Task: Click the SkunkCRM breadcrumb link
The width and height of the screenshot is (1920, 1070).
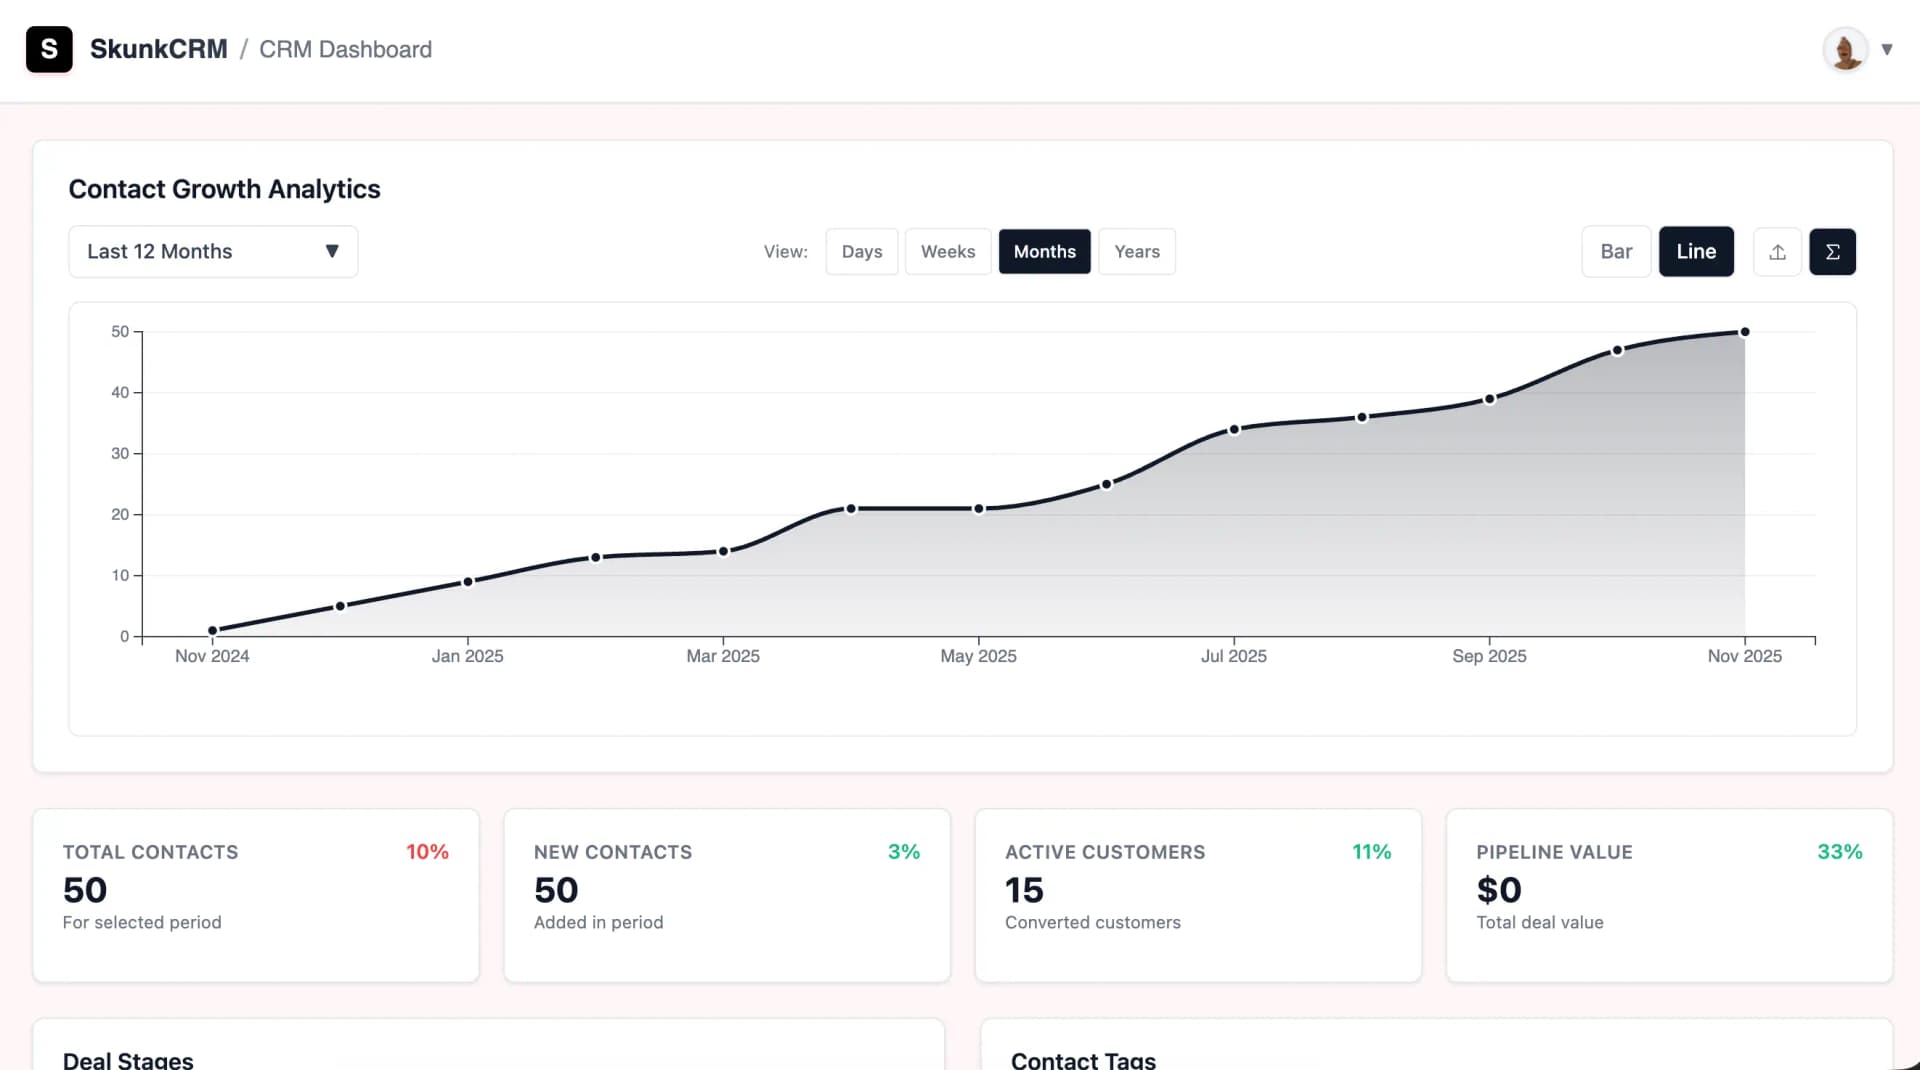Action: (158, 49)
